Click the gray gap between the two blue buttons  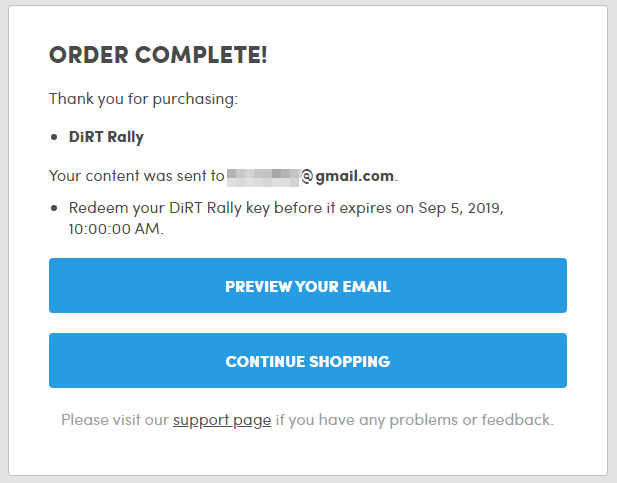(307, 323)
